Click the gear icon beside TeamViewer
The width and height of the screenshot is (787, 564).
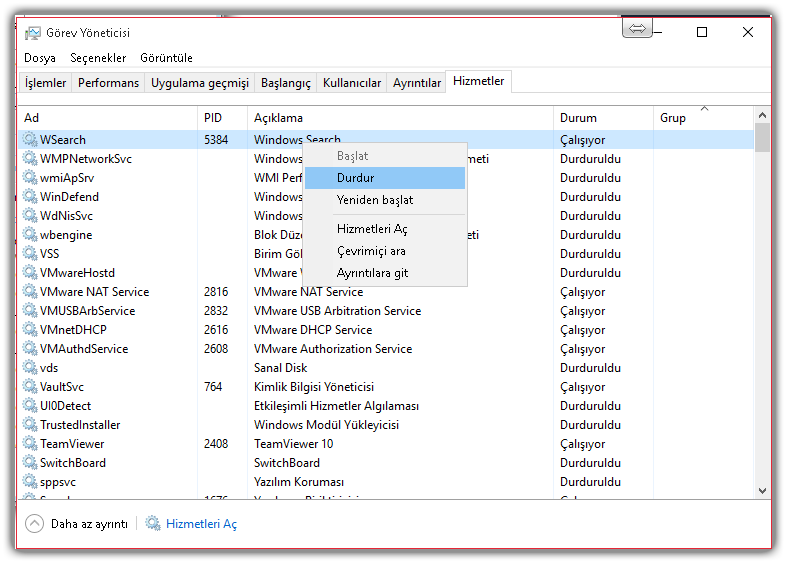coord(30,444)
